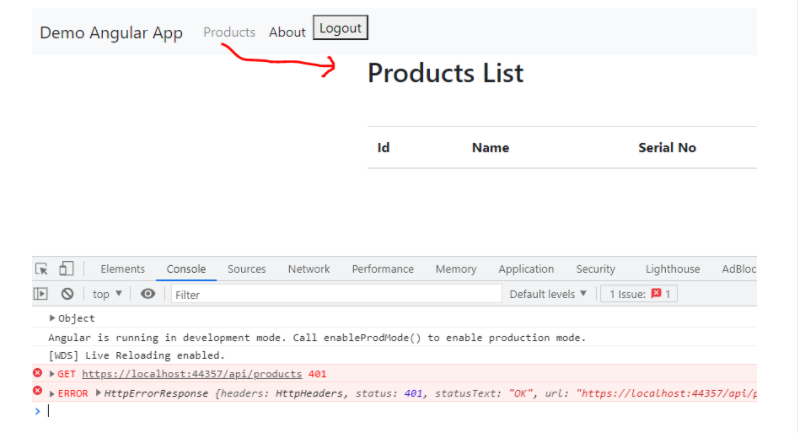Click the eye live expression icon
This screenshot has width=798, height=433.
click(148, 294)
